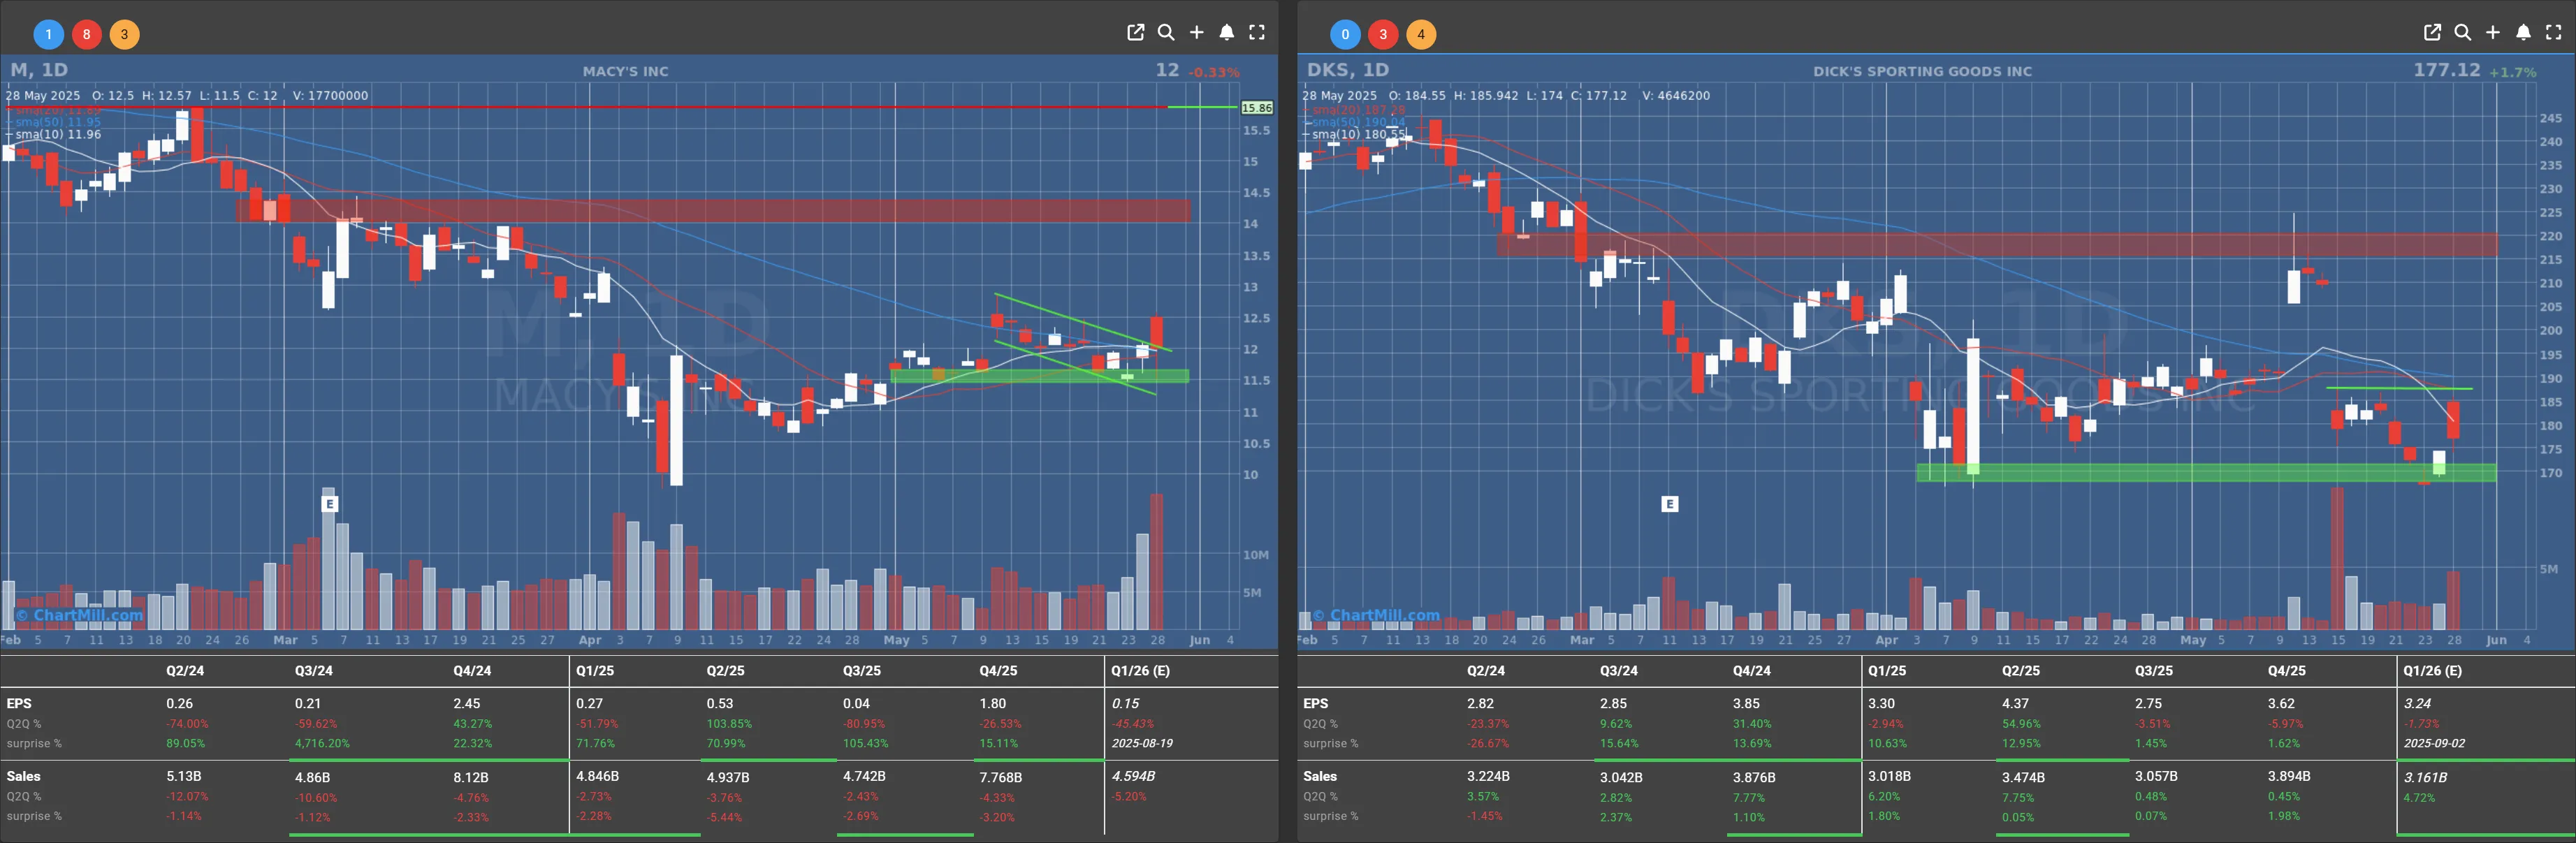Click Macy's EPS surprise 105.43%
2576x843 pixels.
865,744
